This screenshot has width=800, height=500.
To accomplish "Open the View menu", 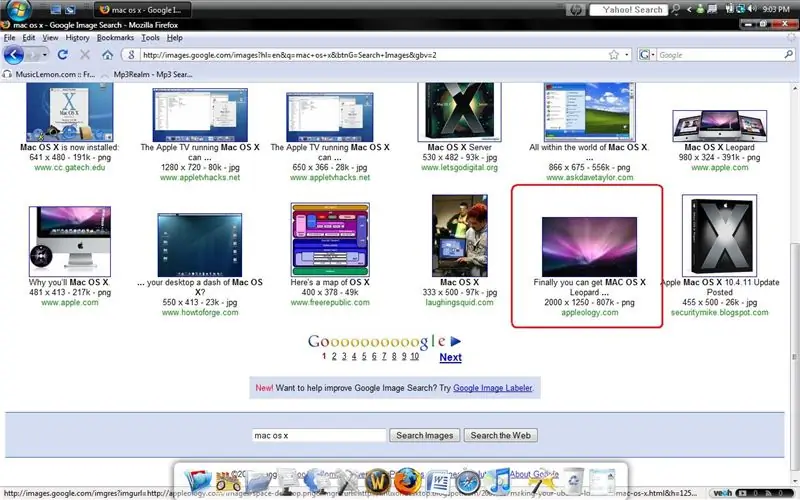I will (x=50, y=38).
